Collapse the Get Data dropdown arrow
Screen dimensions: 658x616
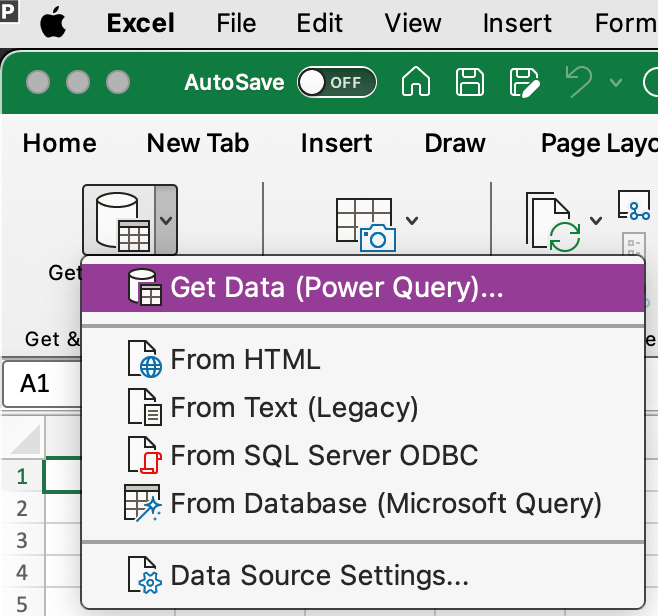(166, 220)
